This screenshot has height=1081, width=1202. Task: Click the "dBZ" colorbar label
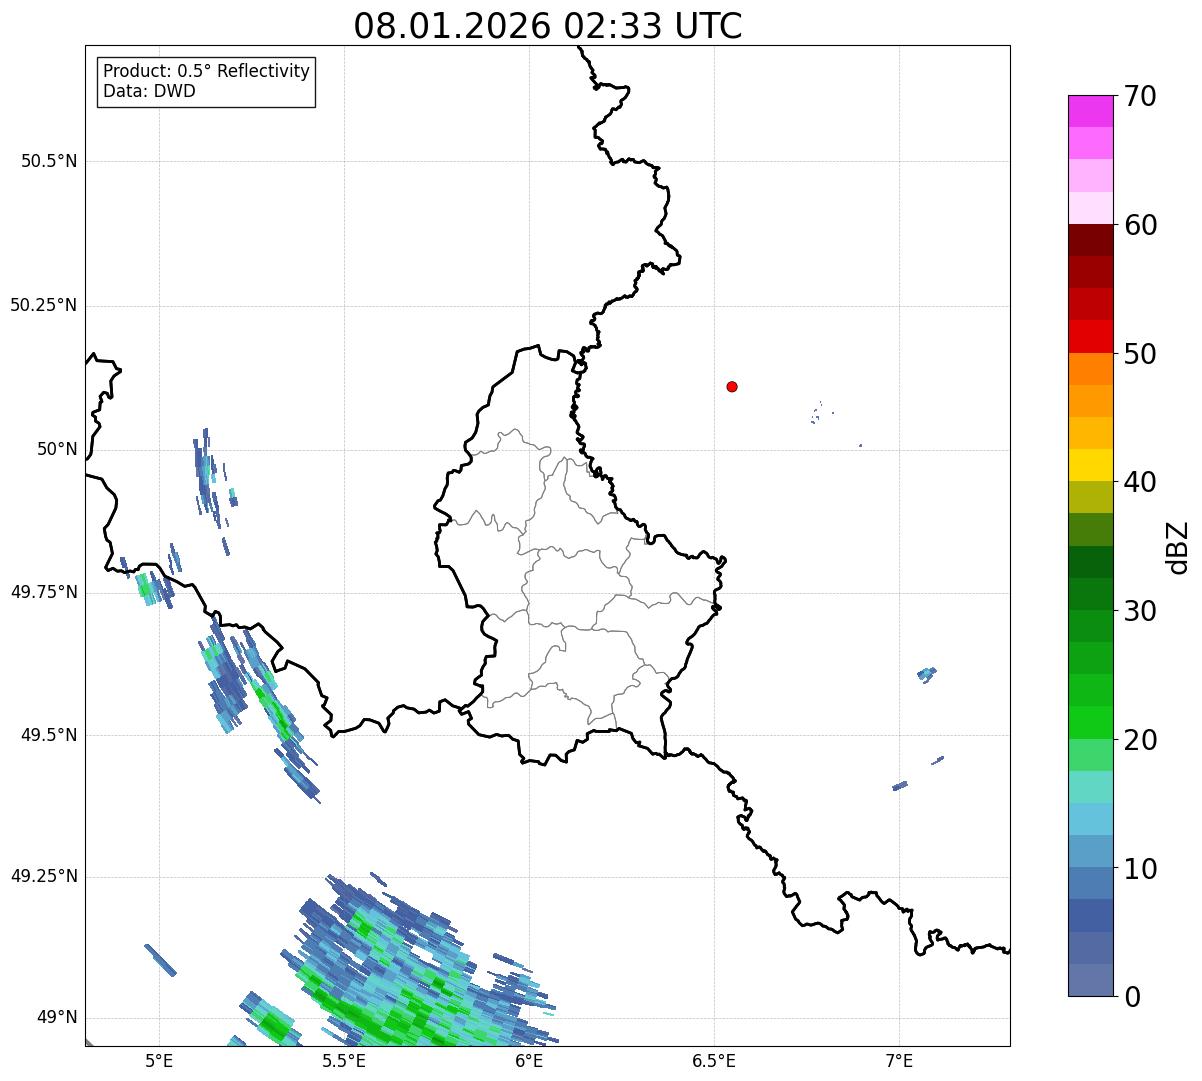coord(1178,546)
